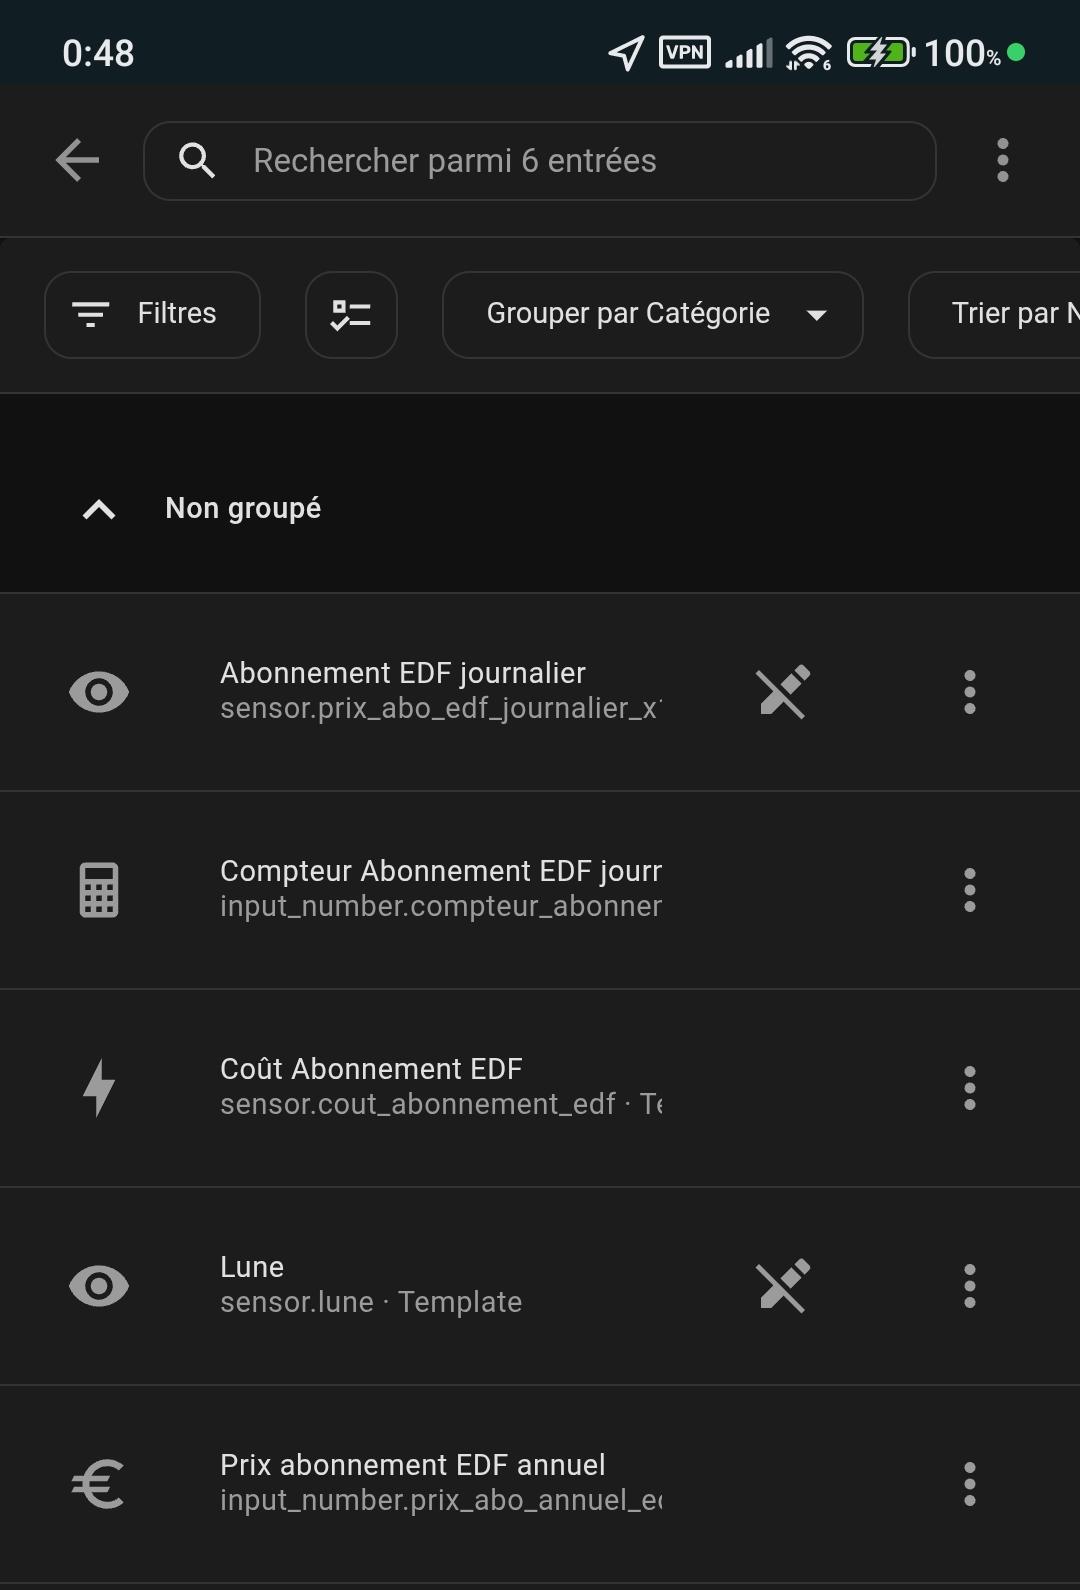
Task: Open the menu for Abonnement EDF journalier
Action: [x=969, y=692]
